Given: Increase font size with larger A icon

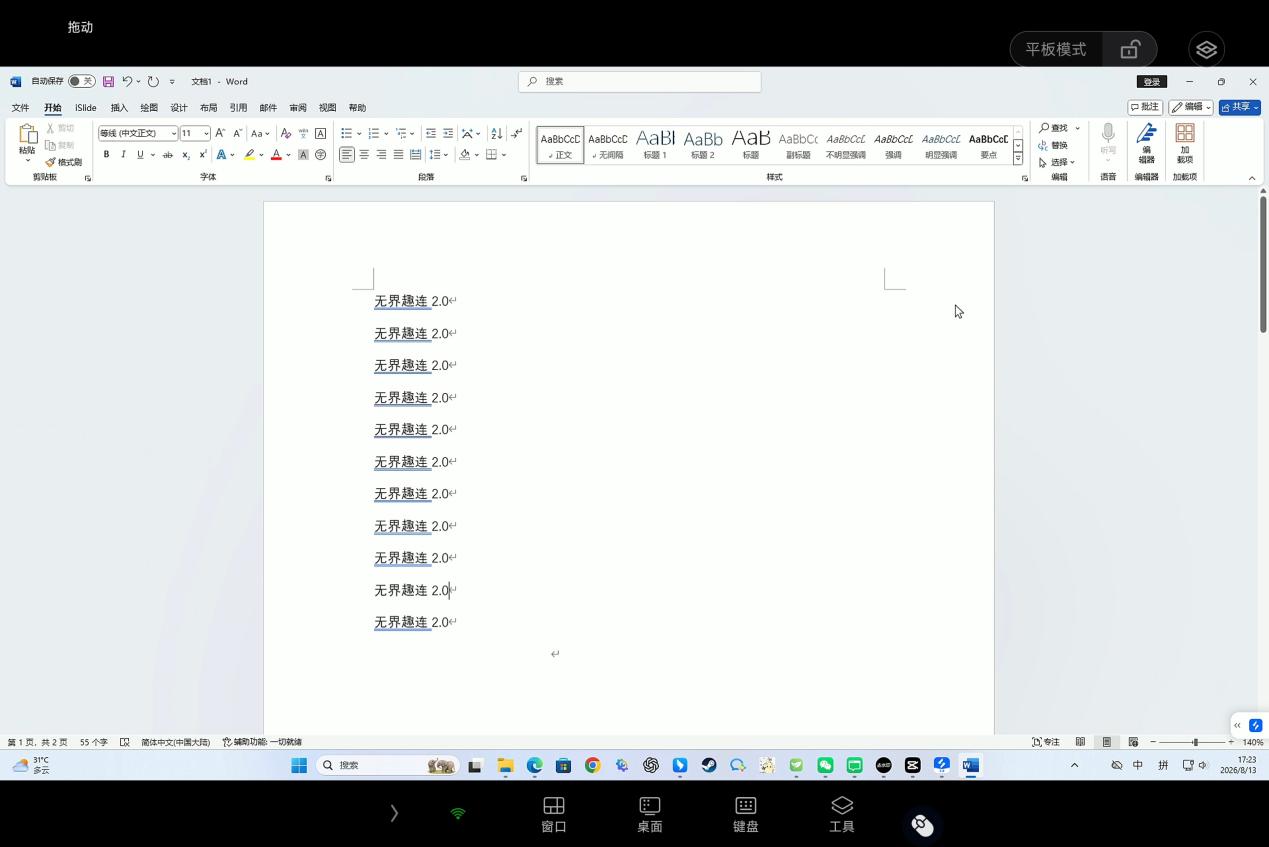Looking at the screenshot, I should coord(220,133).
